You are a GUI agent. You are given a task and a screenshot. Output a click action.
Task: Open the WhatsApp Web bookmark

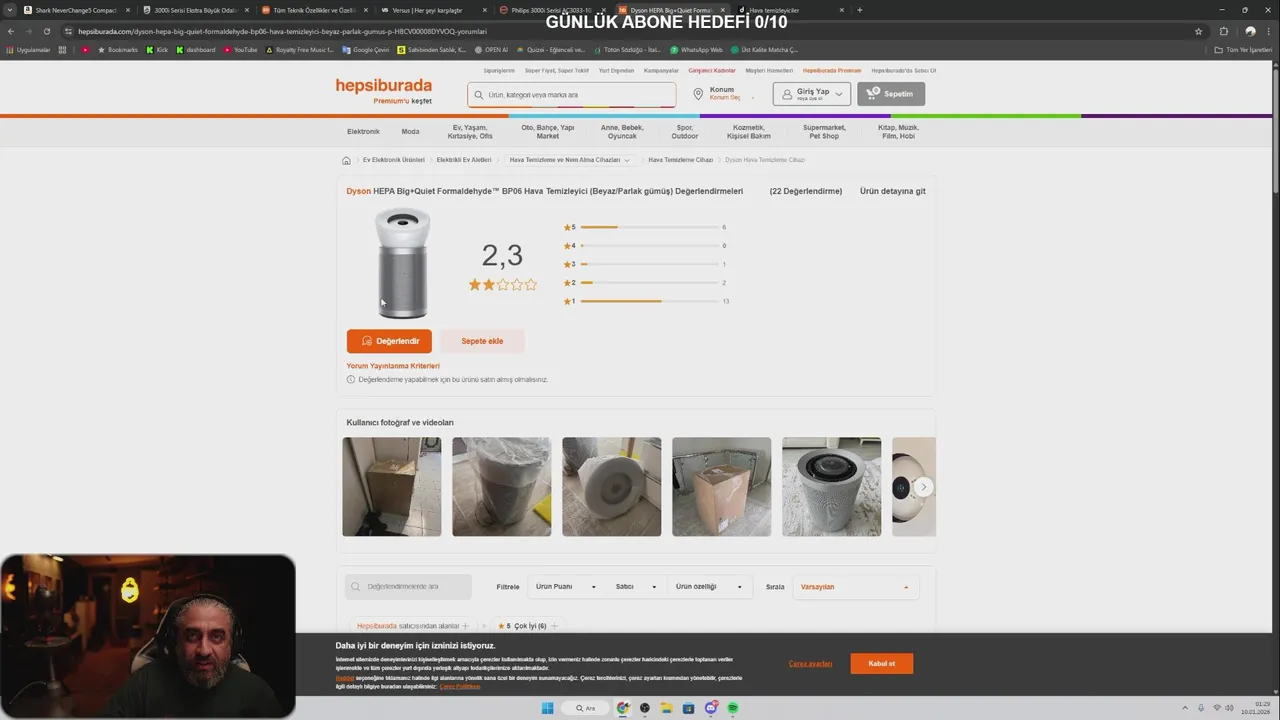696,49
